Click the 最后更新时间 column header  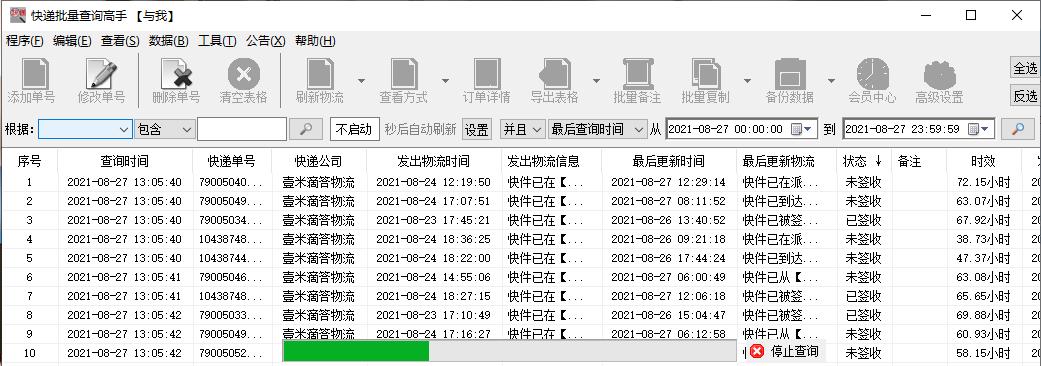[x=669, y=161]
